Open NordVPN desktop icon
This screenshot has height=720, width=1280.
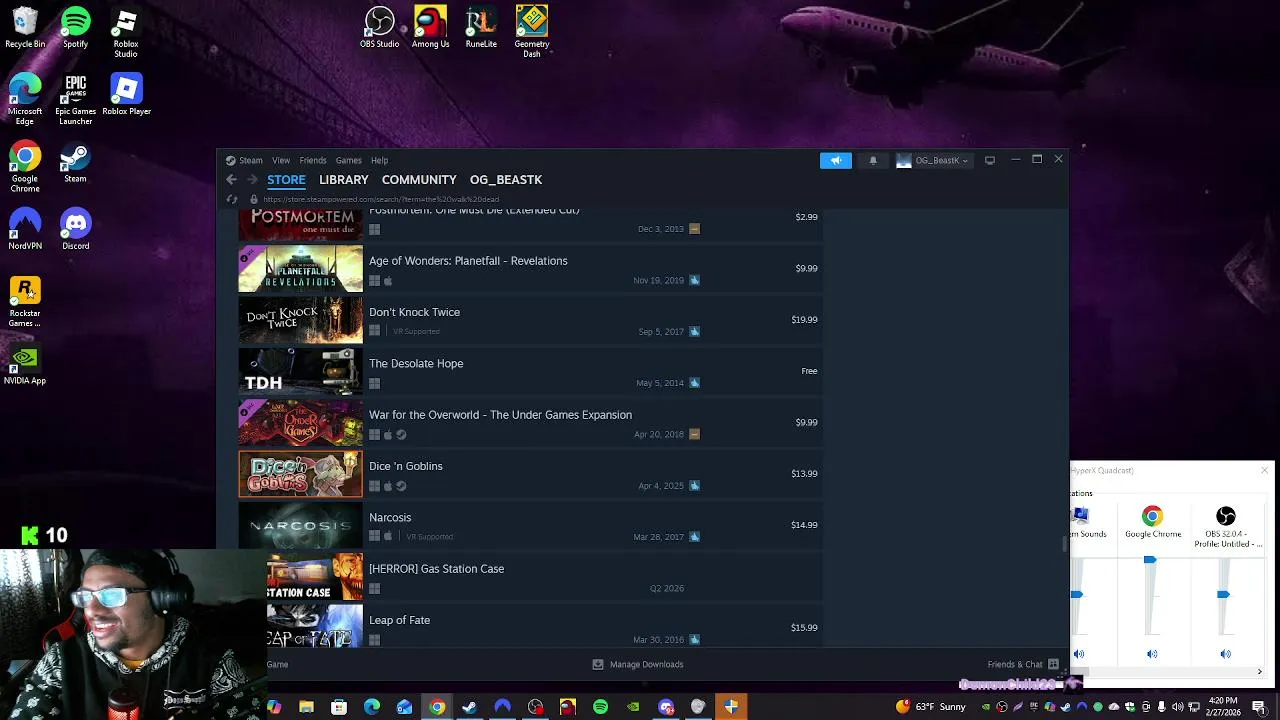coord(25,229)
